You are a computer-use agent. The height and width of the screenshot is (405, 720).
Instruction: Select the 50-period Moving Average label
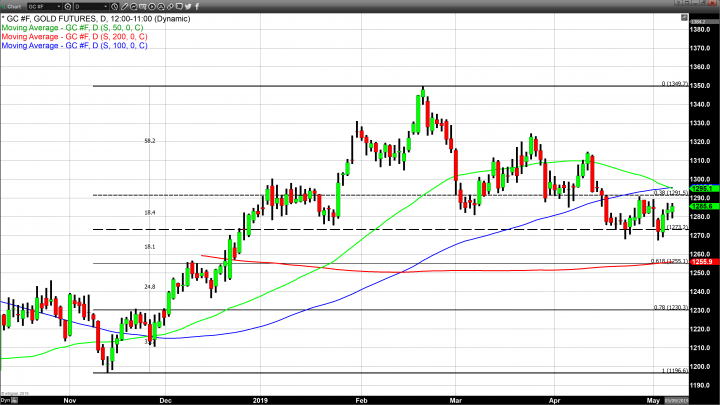click(73, 28)
